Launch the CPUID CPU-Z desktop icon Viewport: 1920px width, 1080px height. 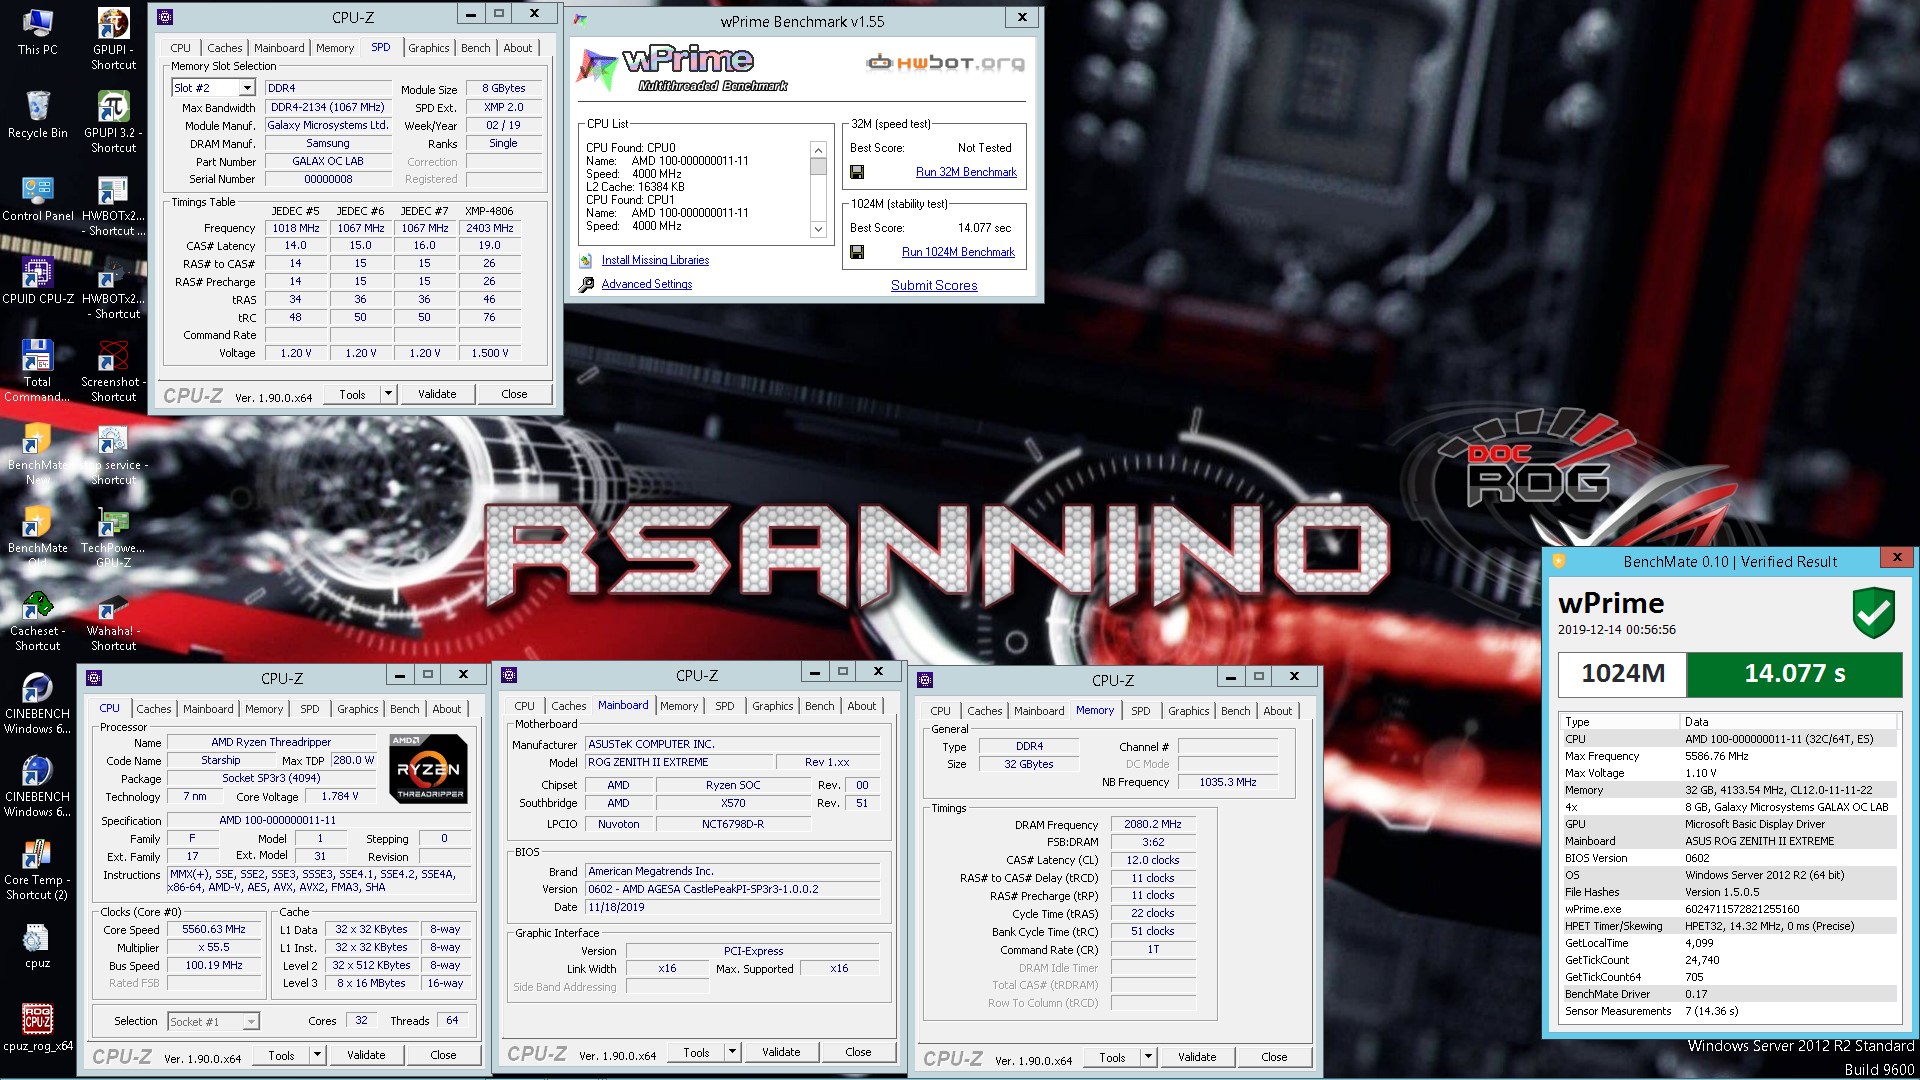[x=37, y=280]
